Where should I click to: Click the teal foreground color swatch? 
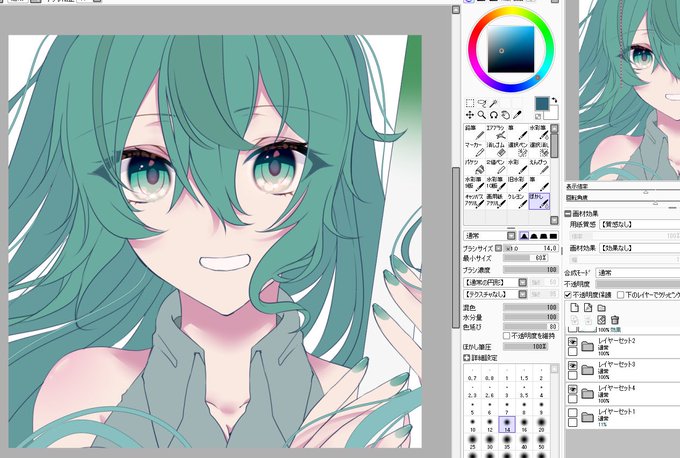(x=542, y=104)
